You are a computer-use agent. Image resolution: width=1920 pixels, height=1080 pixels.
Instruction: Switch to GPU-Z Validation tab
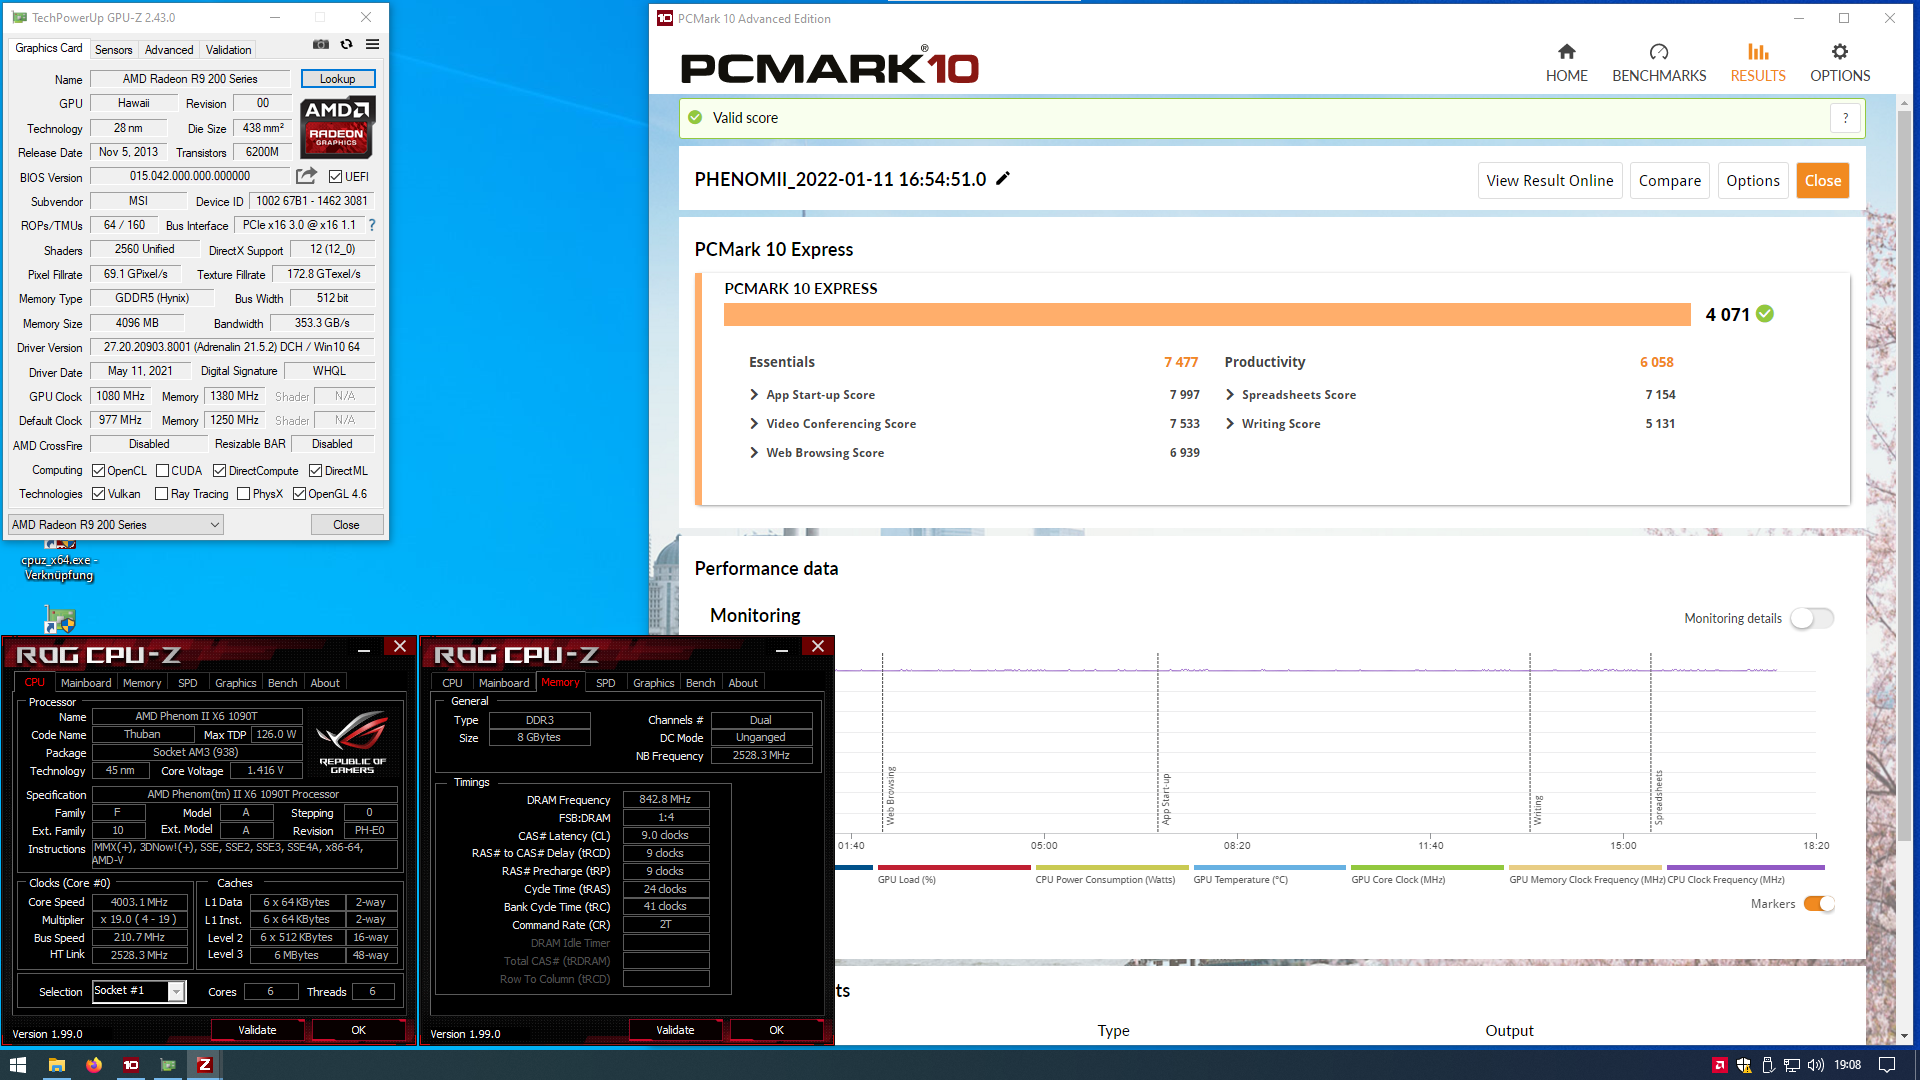[x=228, y=50]
